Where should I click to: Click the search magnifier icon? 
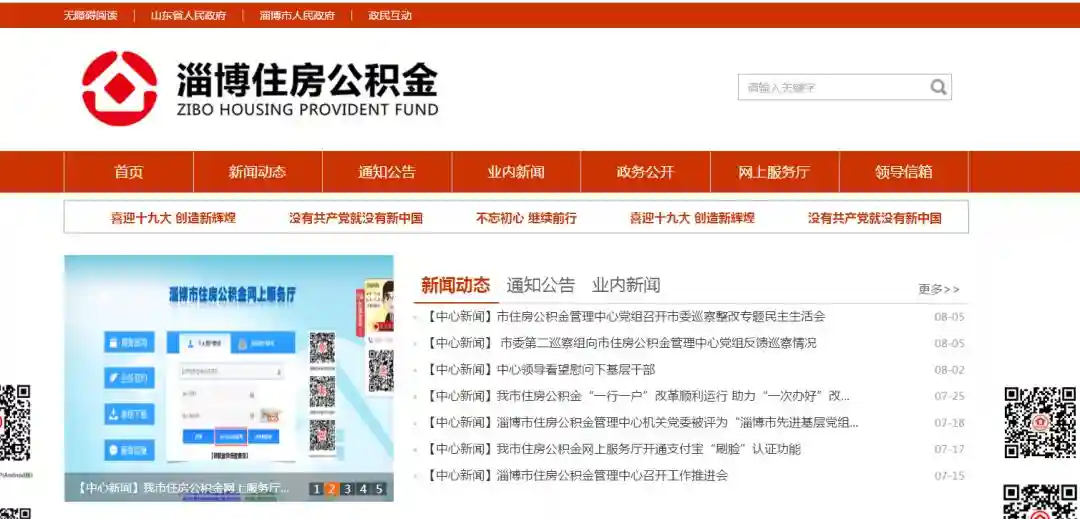[x=937, y=87]
